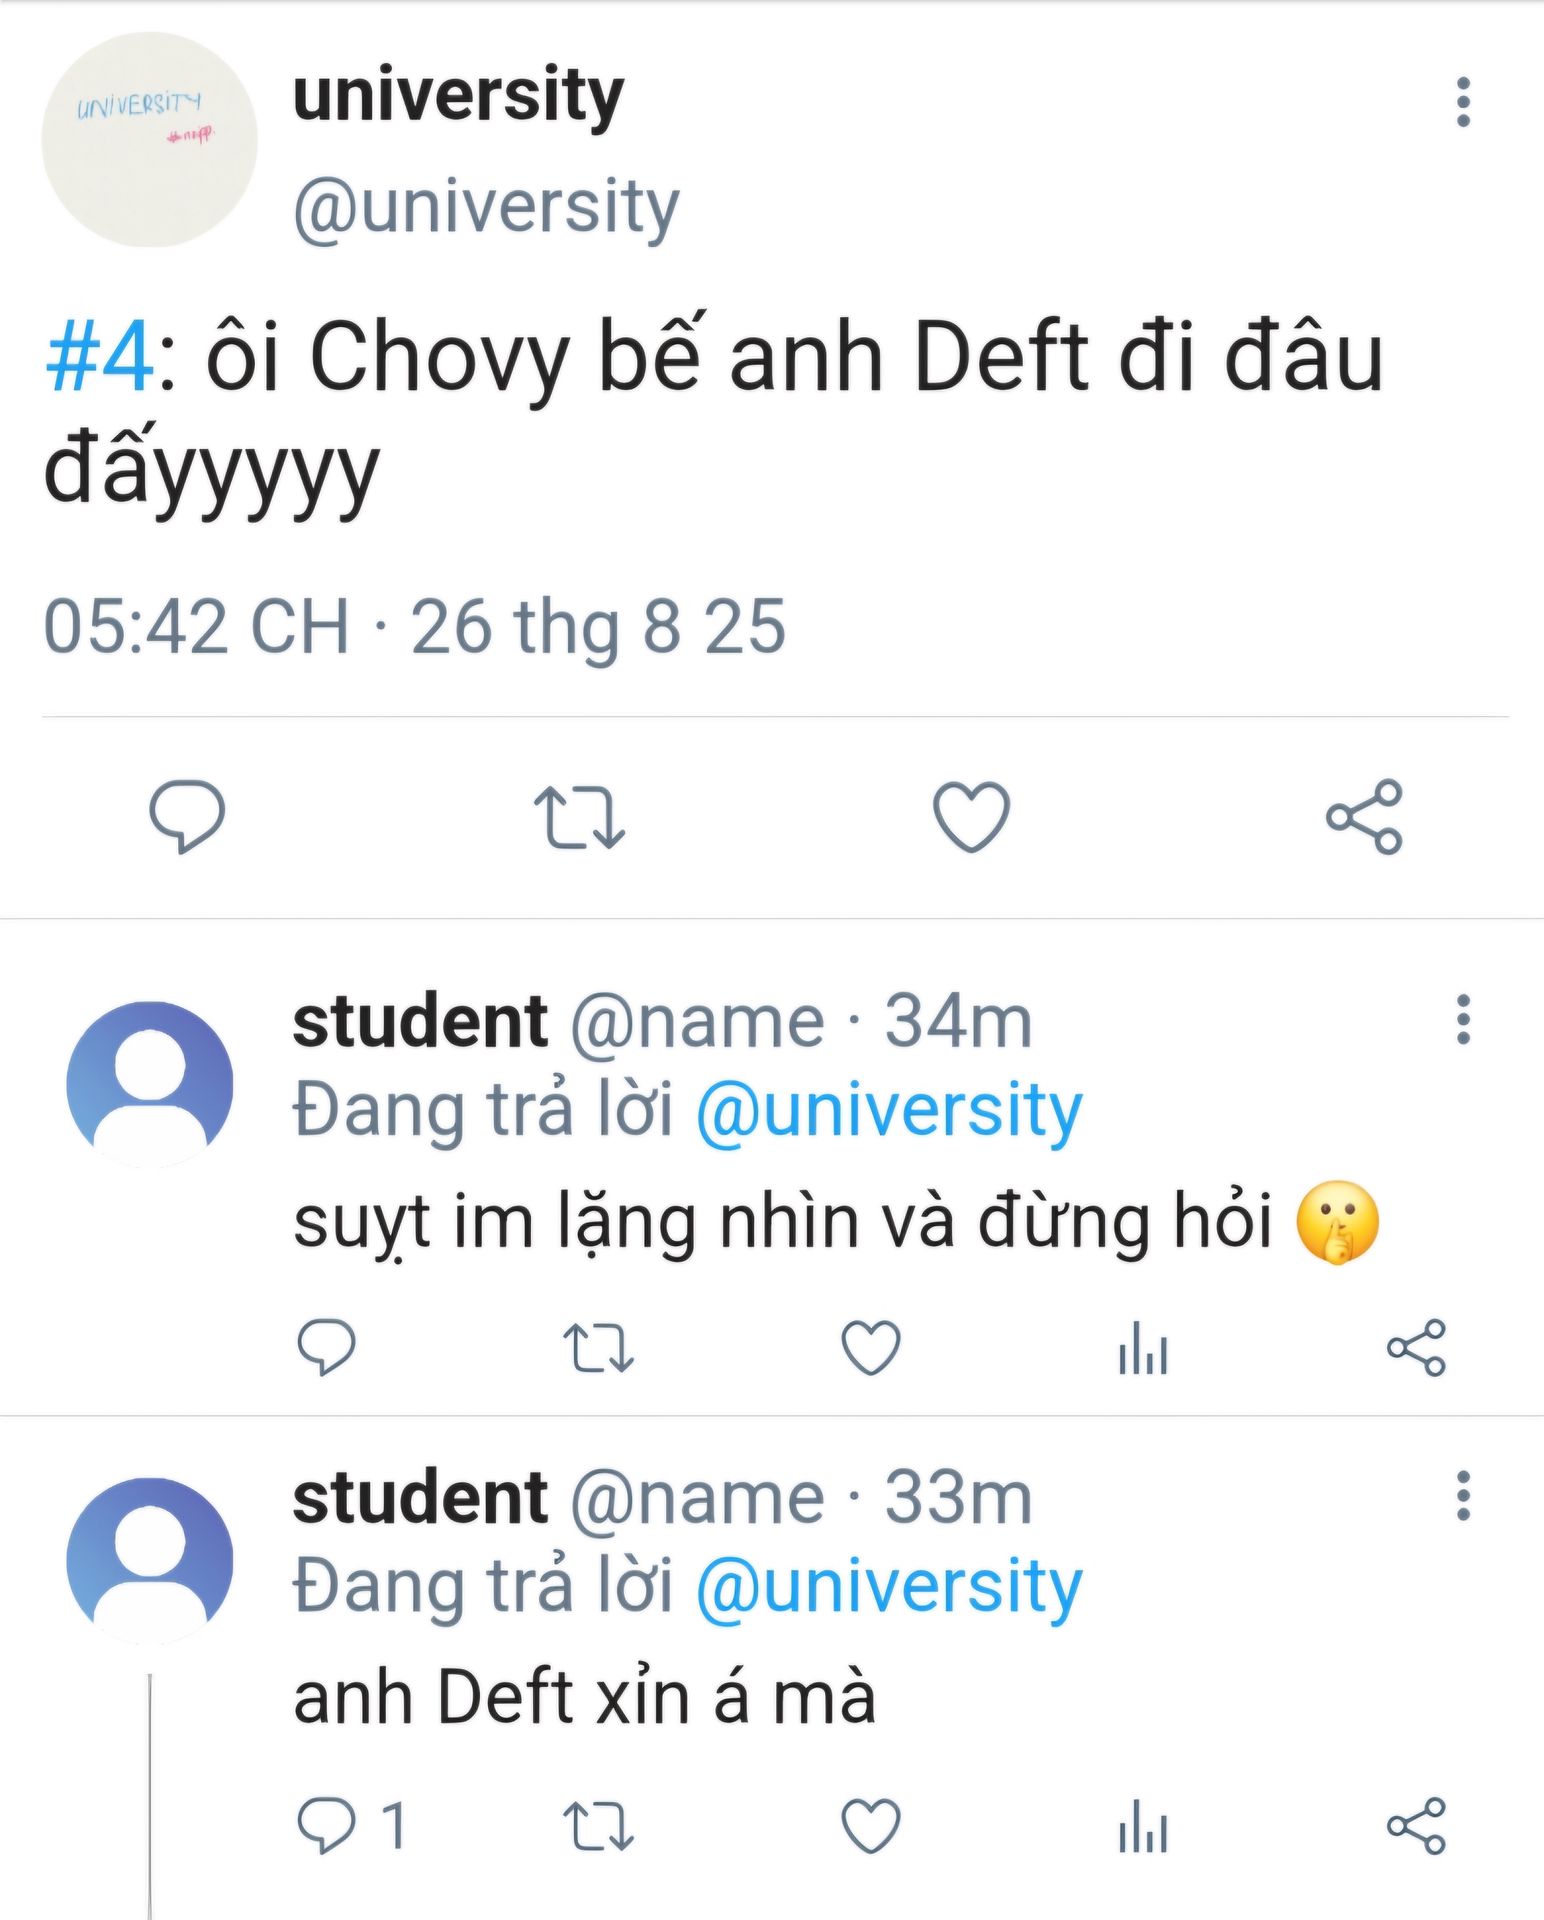
Task: Share the main university post
Action: point(1364,816)
